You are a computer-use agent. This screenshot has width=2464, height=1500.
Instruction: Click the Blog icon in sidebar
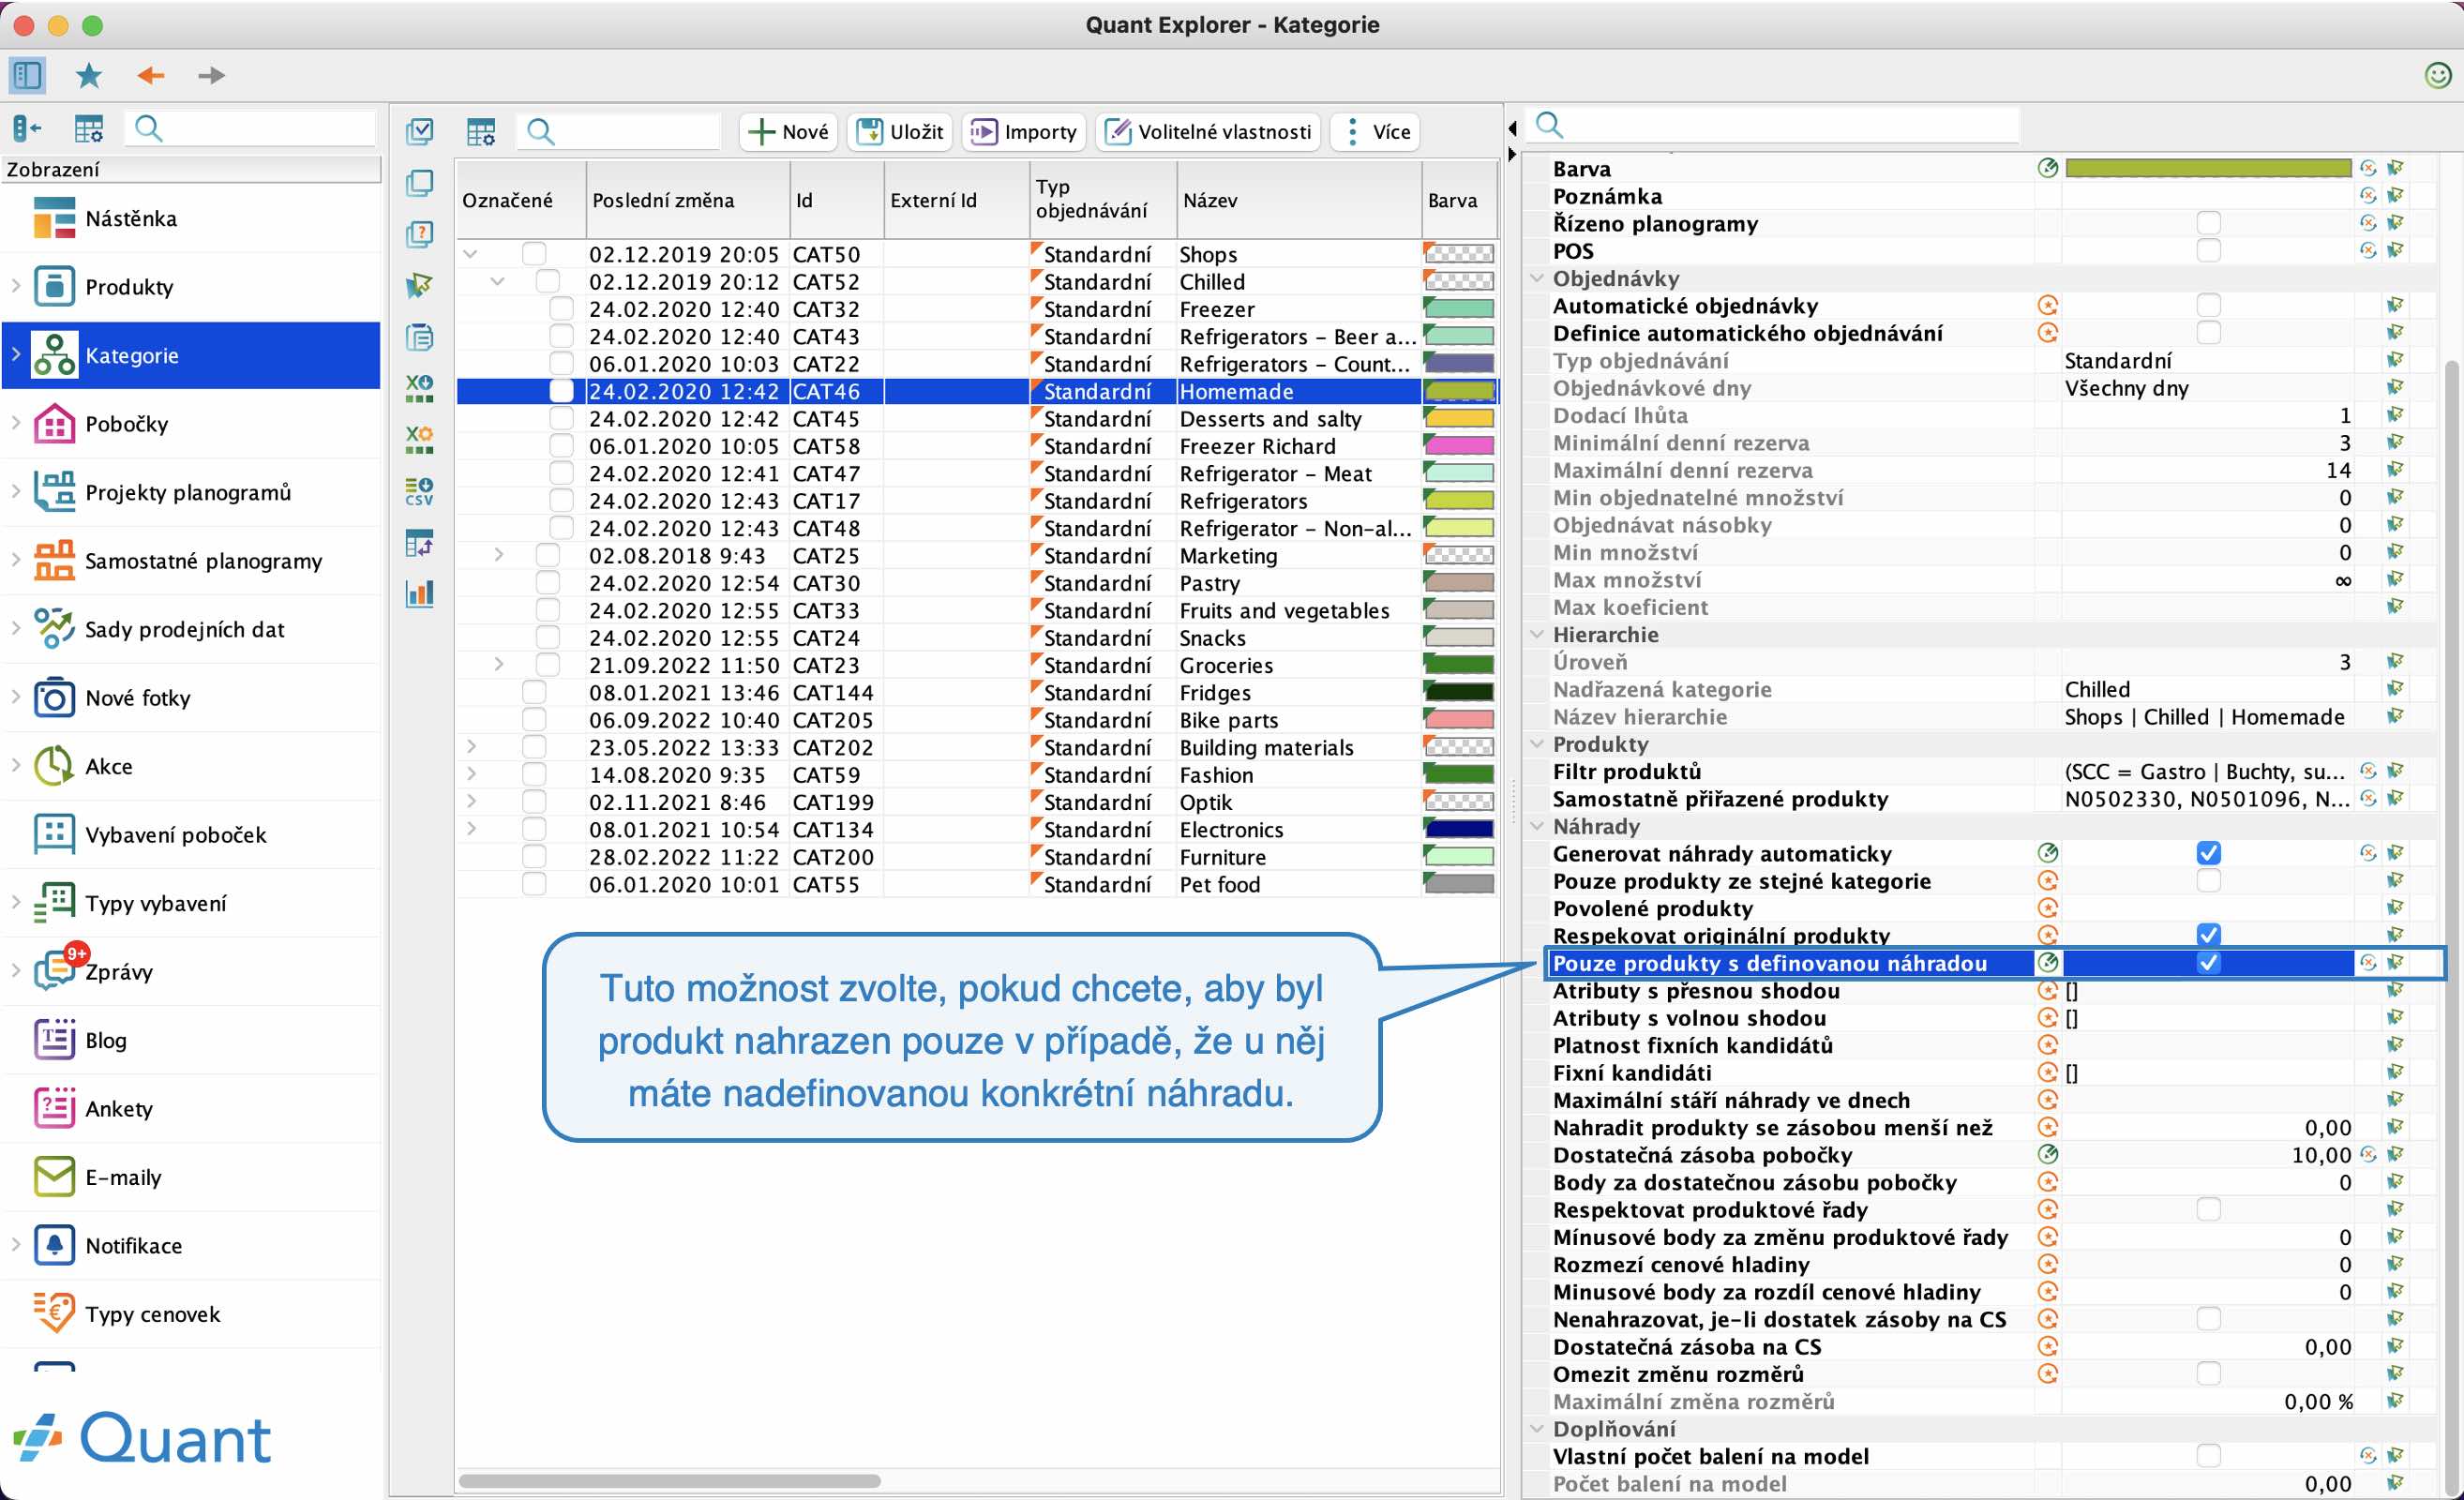pos(54,1040)
